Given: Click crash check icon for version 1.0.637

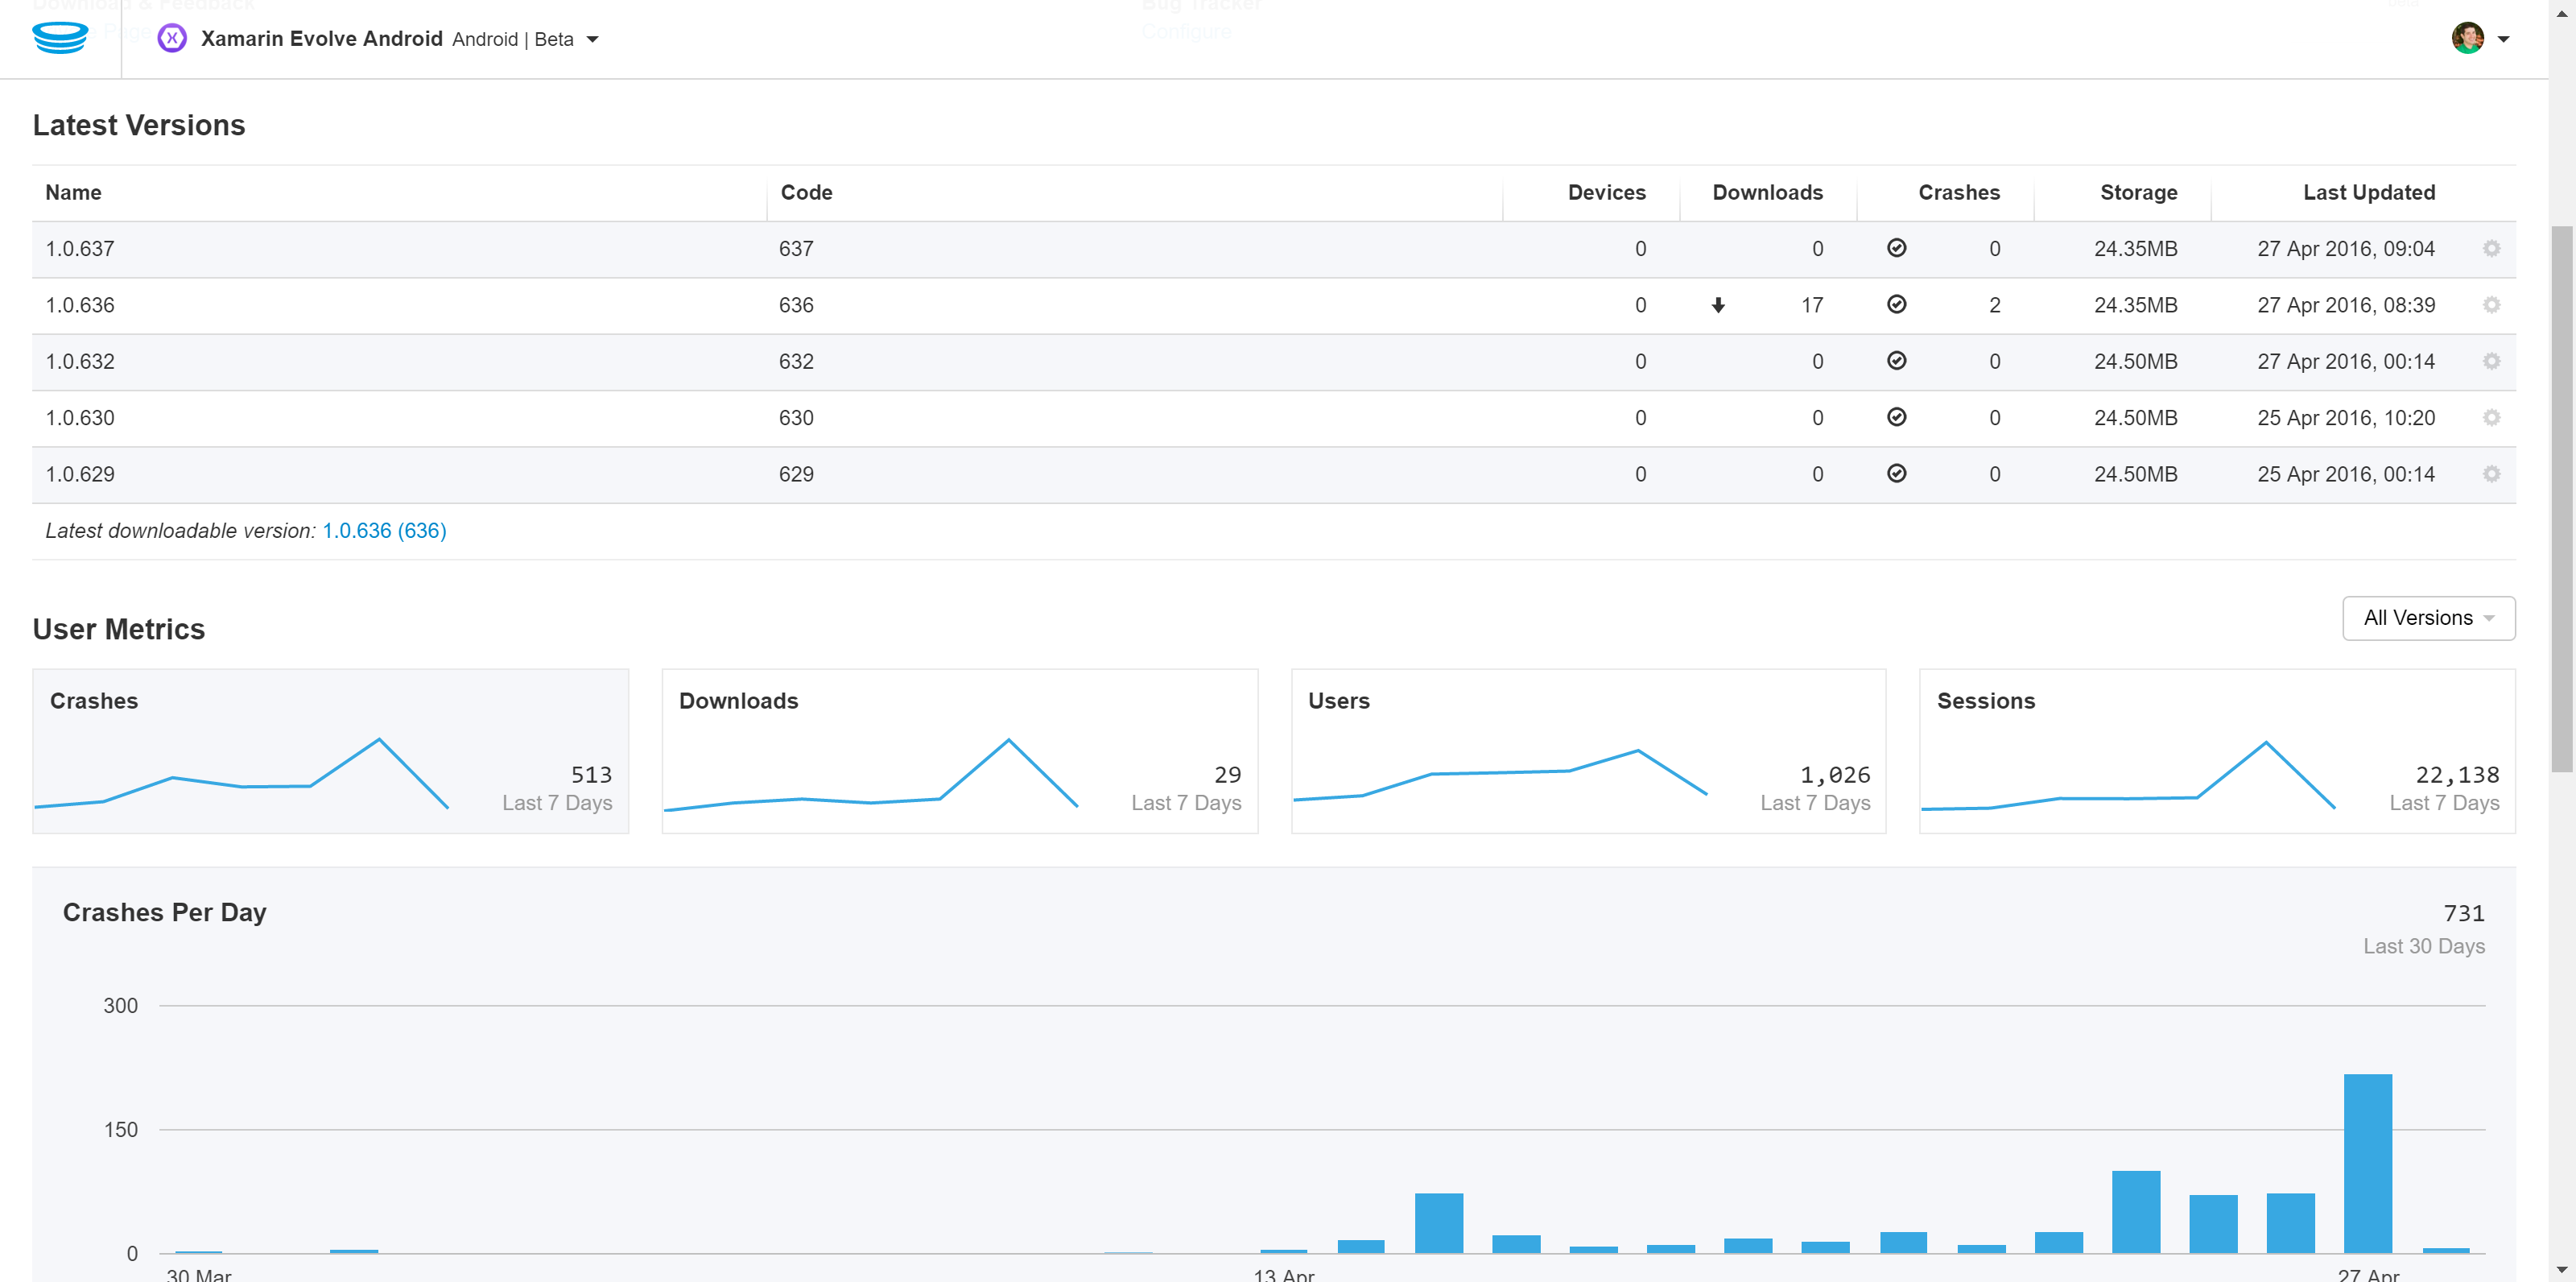Looking at the screenshot, I should coord(1896,248).
